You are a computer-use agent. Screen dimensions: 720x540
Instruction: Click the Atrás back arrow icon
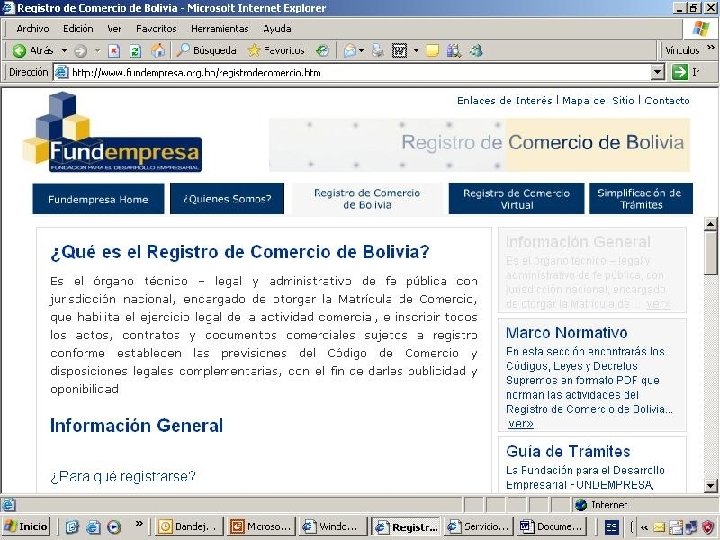coord(19,51)
